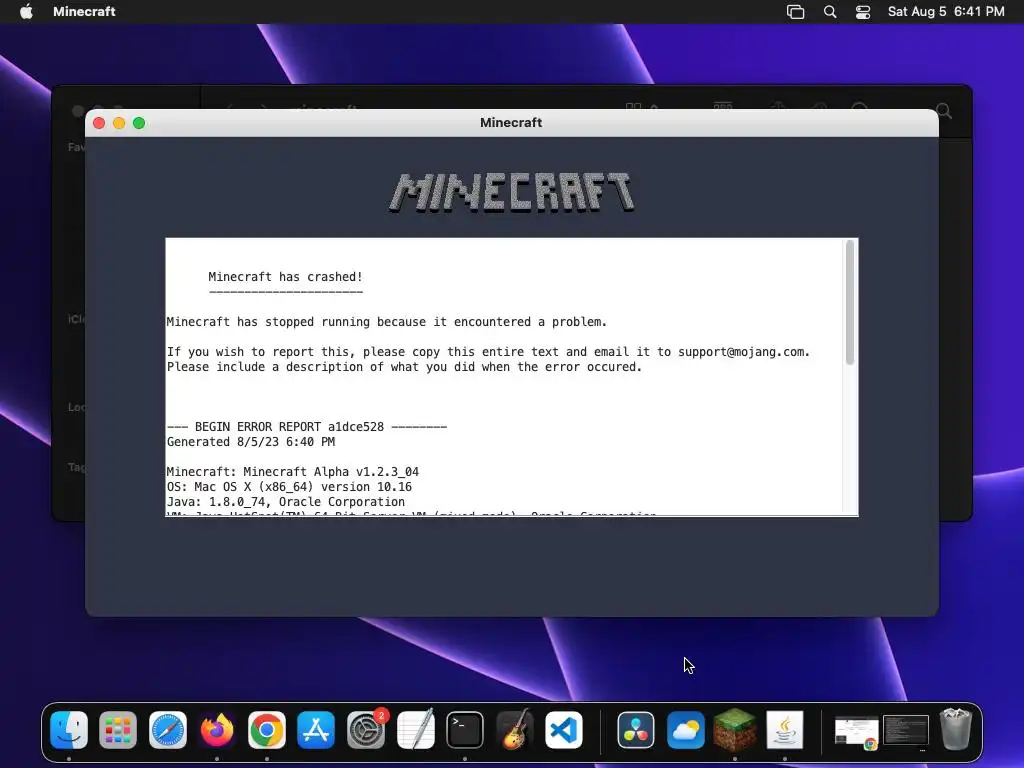Click the crash report scrollbar thumb

pyautogui.click(x=850, y=302)
